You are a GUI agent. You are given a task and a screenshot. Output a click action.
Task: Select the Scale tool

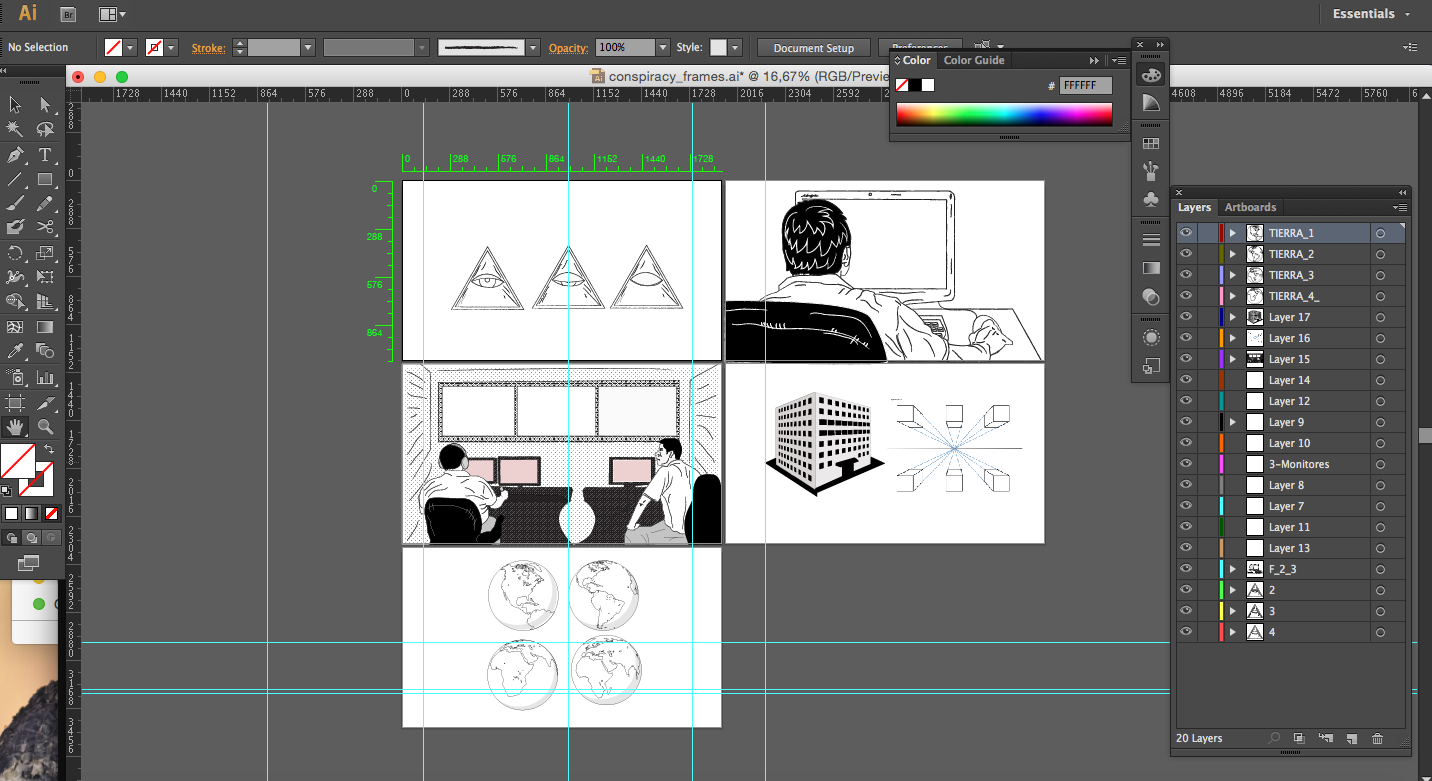(45, 252)
